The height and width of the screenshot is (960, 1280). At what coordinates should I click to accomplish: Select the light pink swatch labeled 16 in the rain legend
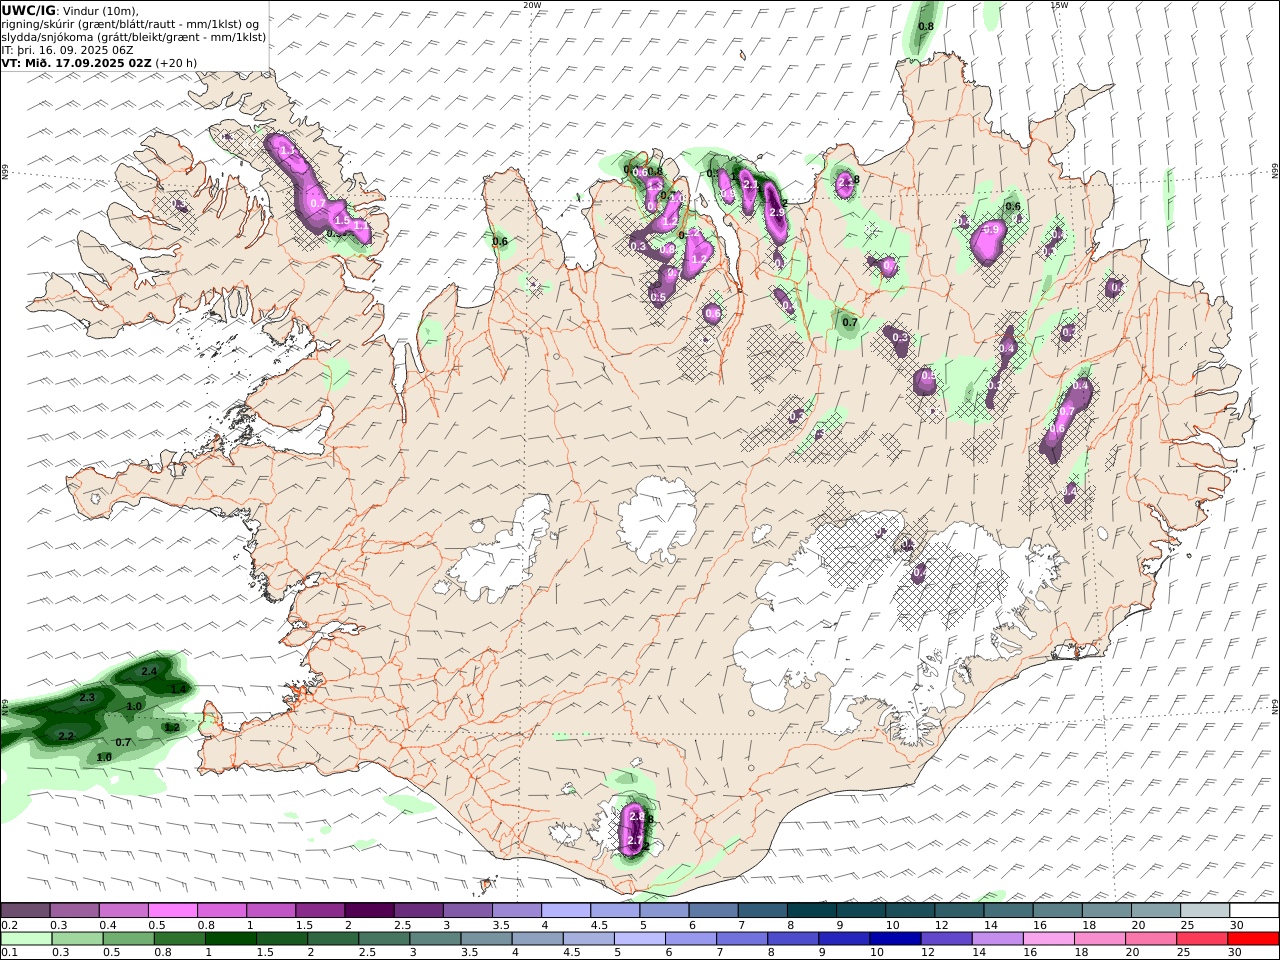pyautogui.click(x=1049, y=939)
